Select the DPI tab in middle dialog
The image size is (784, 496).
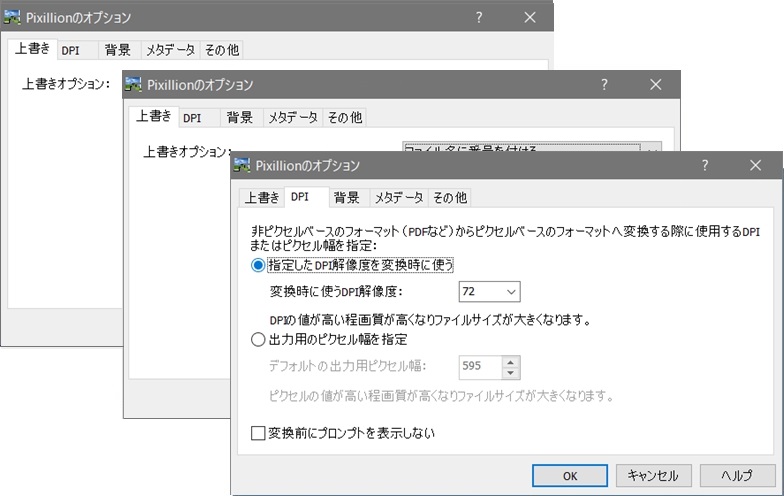pos(198,118)
